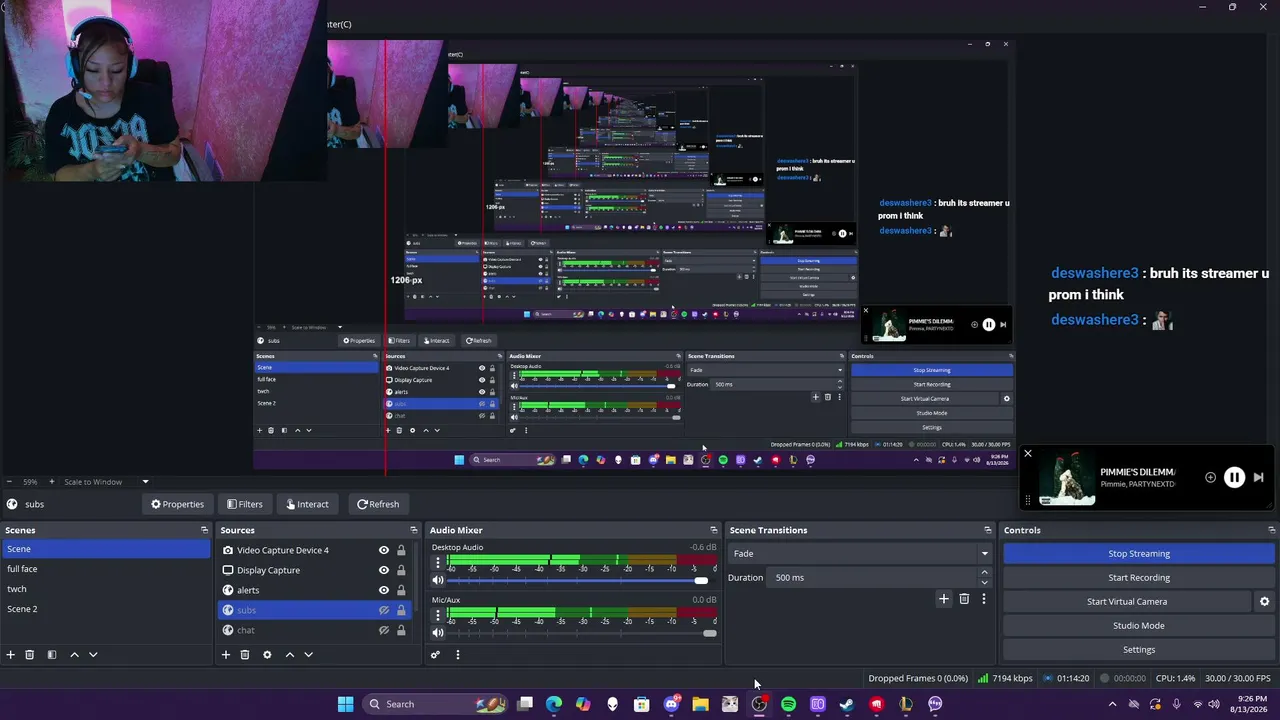Remove the selected source with the trash icon

tap(245, 655)
